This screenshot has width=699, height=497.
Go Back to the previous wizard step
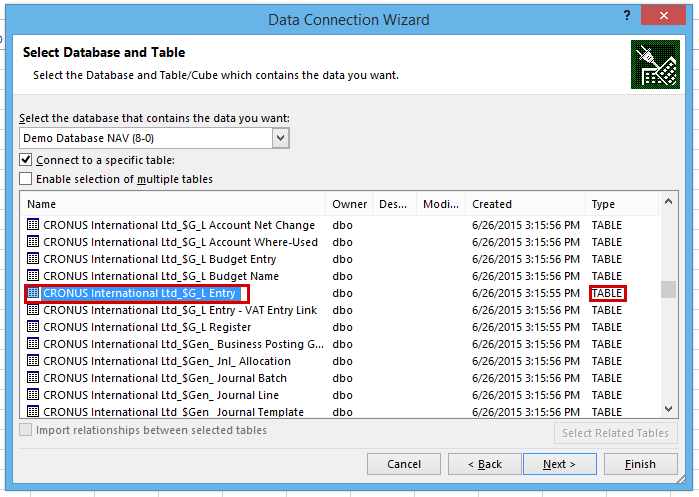point(485,464)
